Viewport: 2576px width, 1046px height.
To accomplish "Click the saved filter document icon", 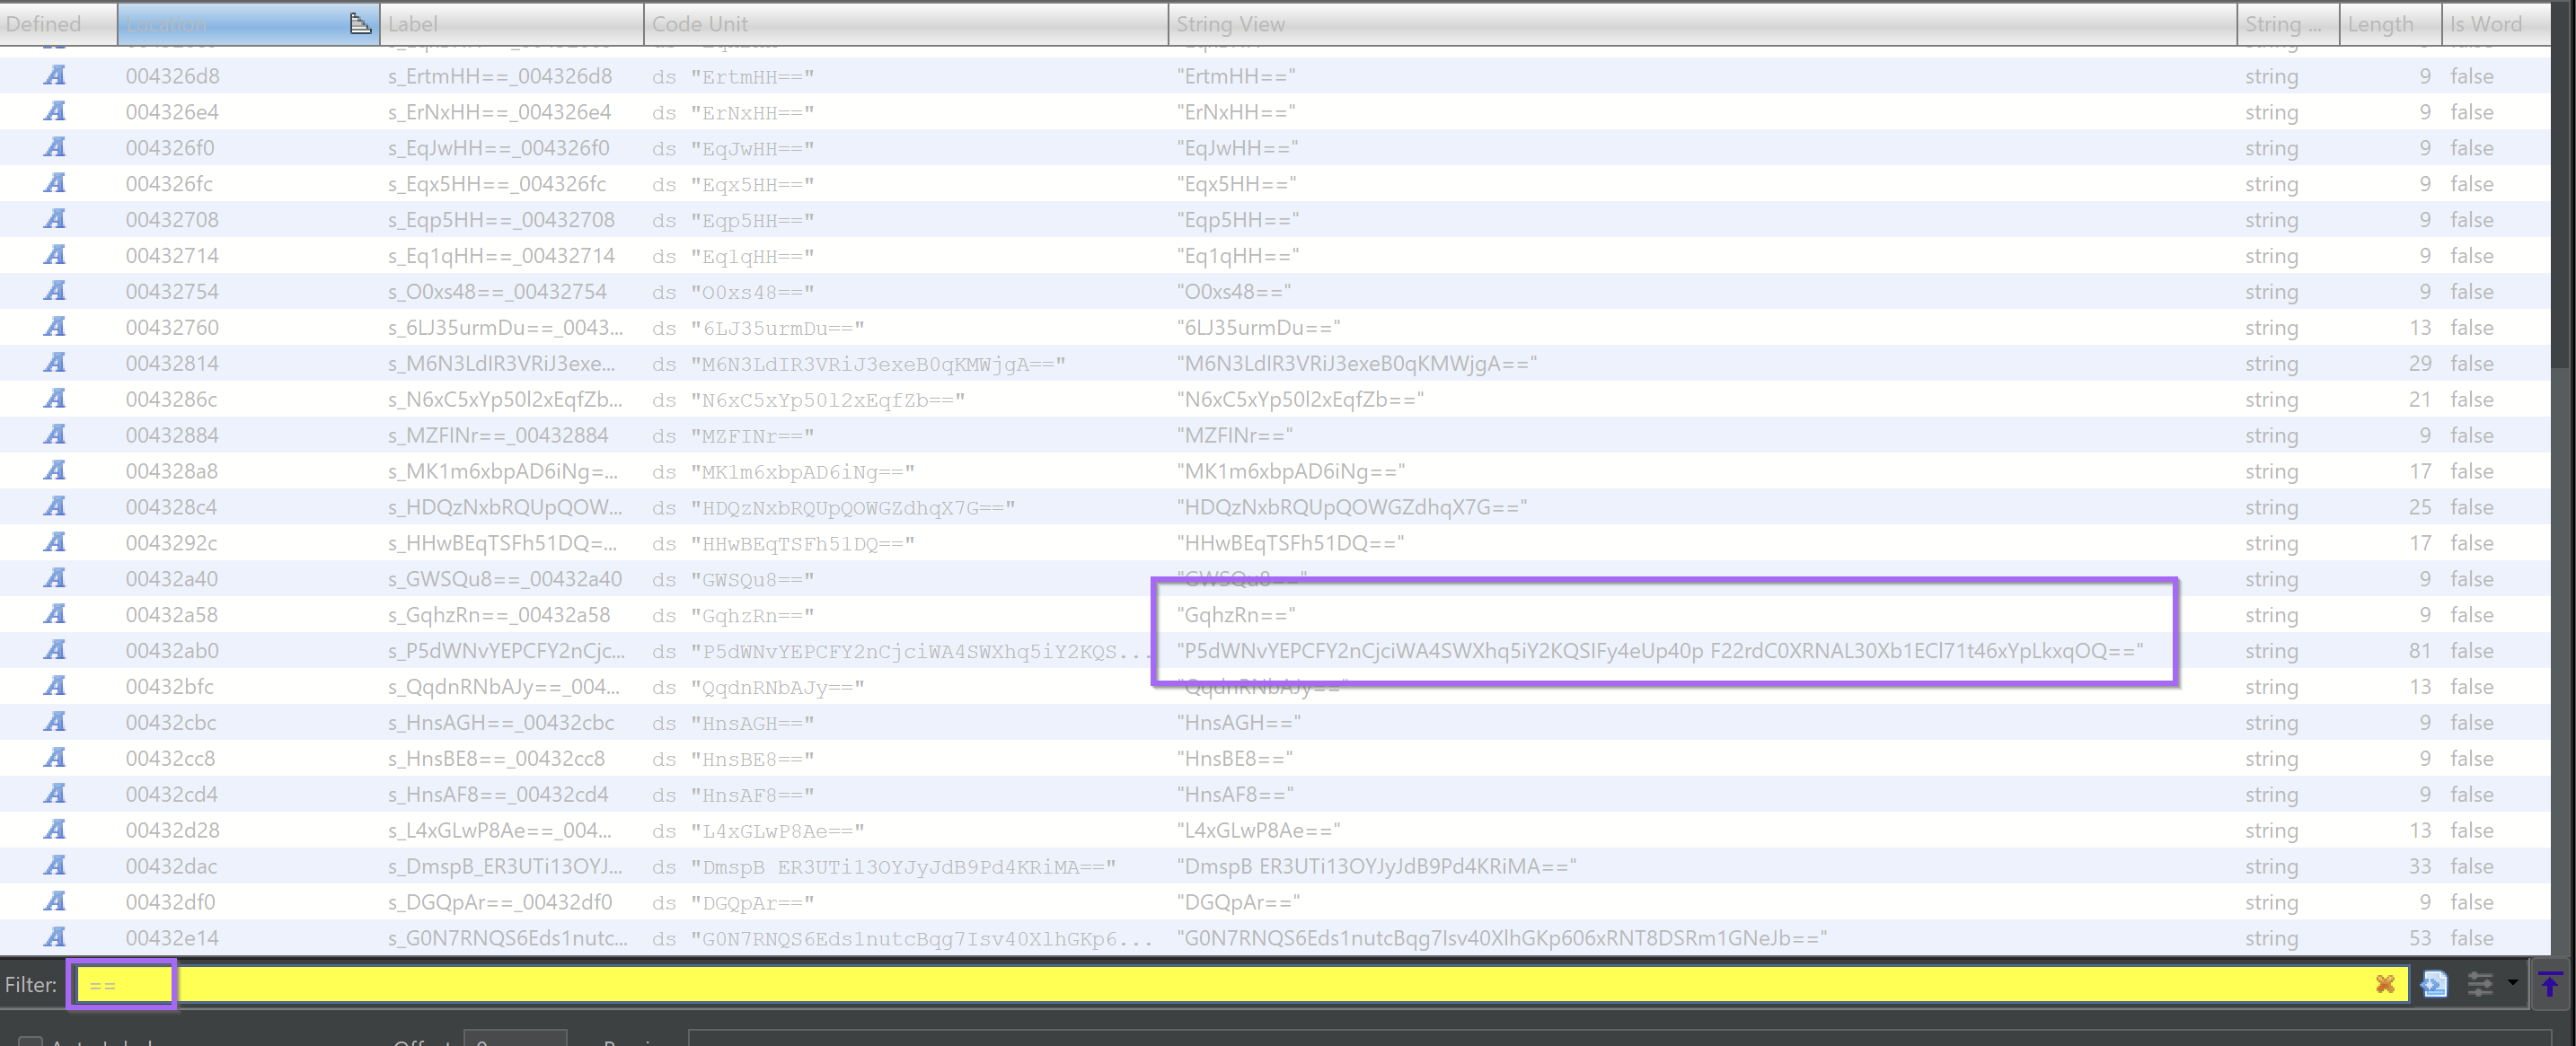I will click(x=2434, y=984).
